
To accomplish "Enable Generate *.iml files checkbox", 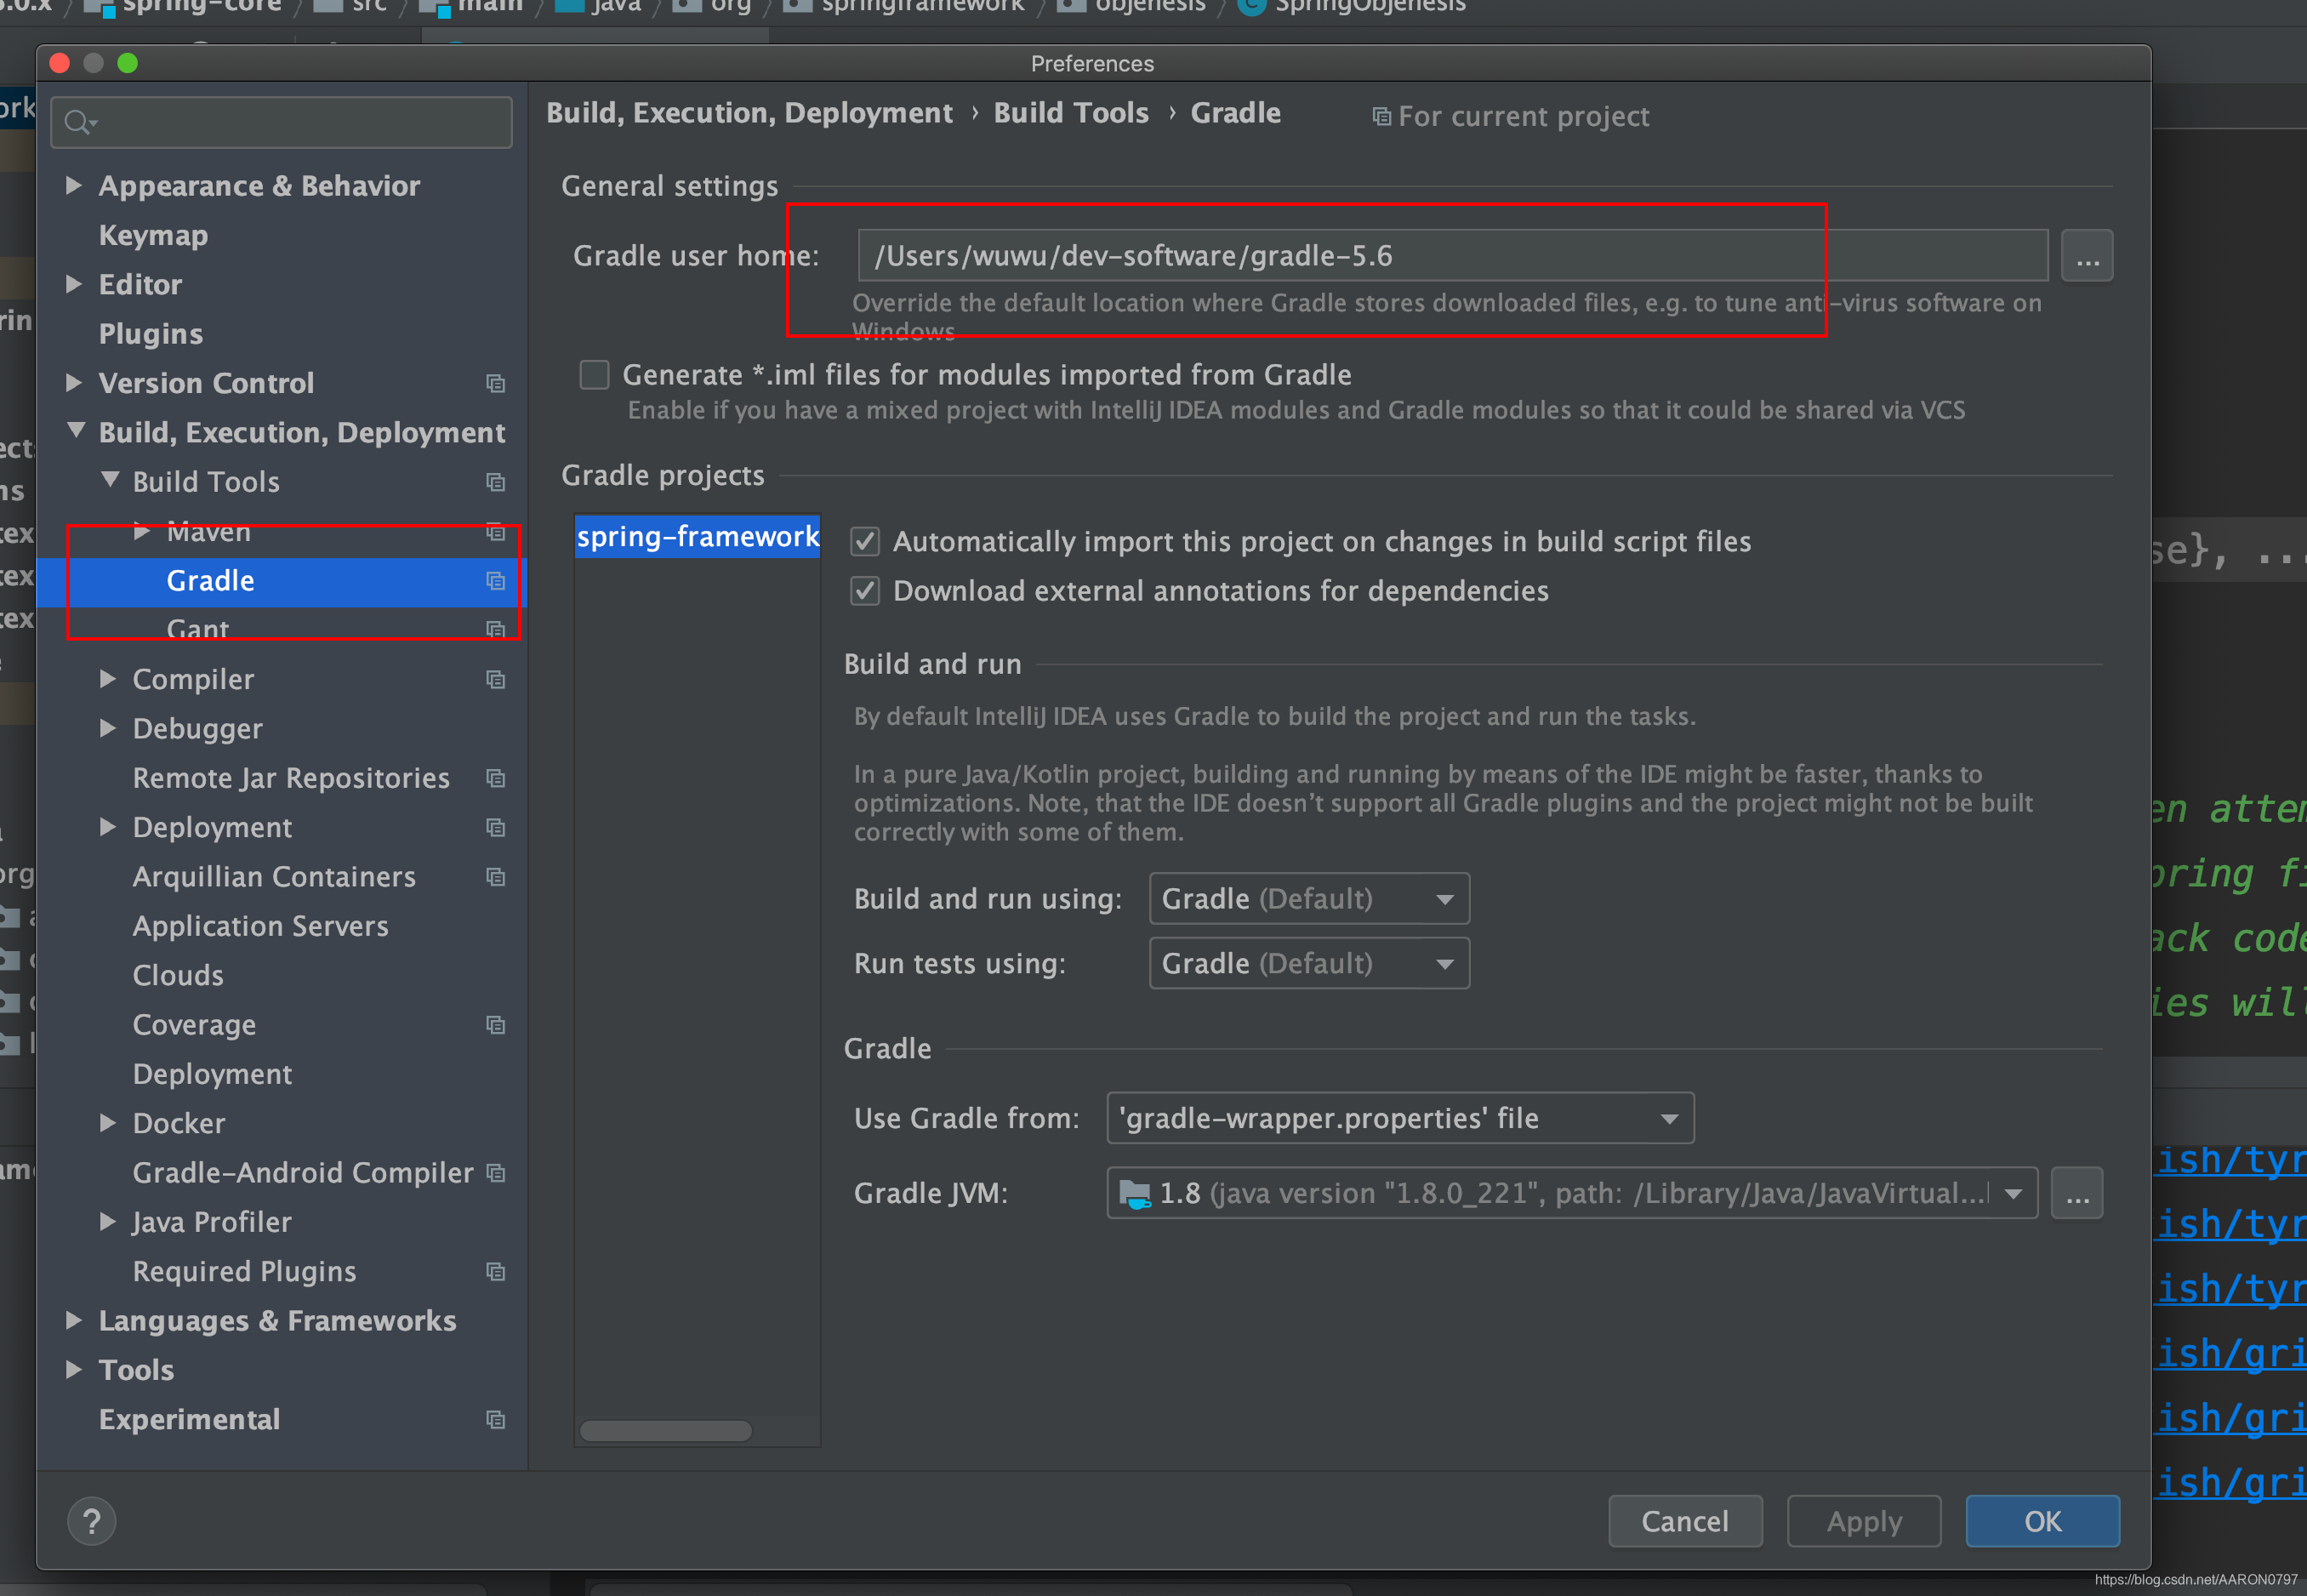I will [595, 375].
